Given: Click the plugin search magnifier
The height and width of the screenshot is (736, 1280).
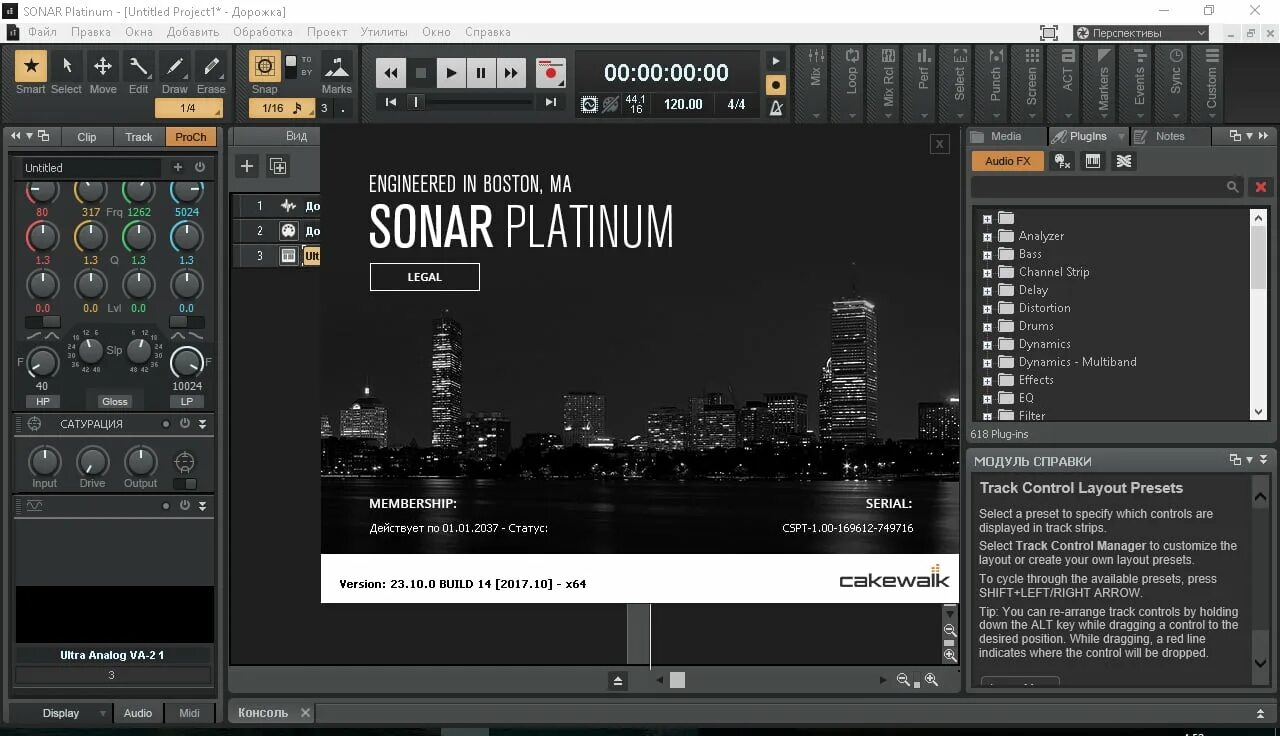Looking at the screenshot, I should tap(1234, 187).
